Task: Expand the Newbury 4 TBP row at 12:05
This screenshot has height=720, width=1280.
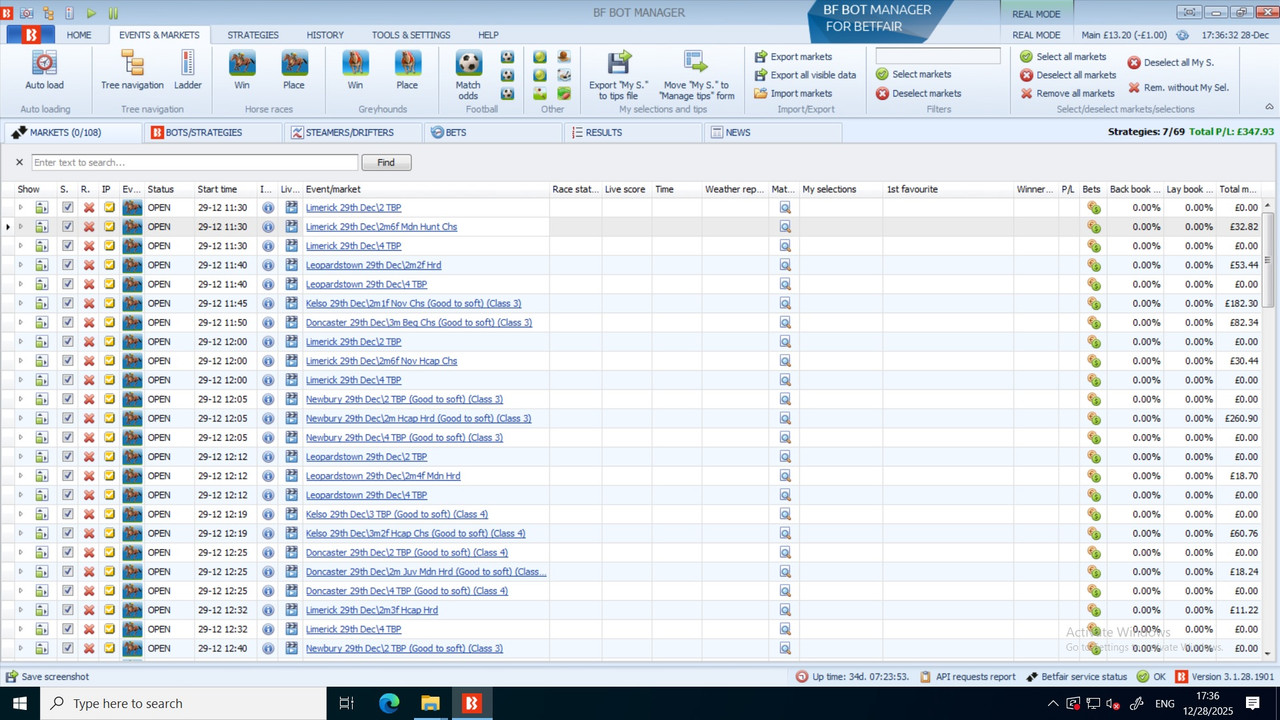Action: point(20,438)
